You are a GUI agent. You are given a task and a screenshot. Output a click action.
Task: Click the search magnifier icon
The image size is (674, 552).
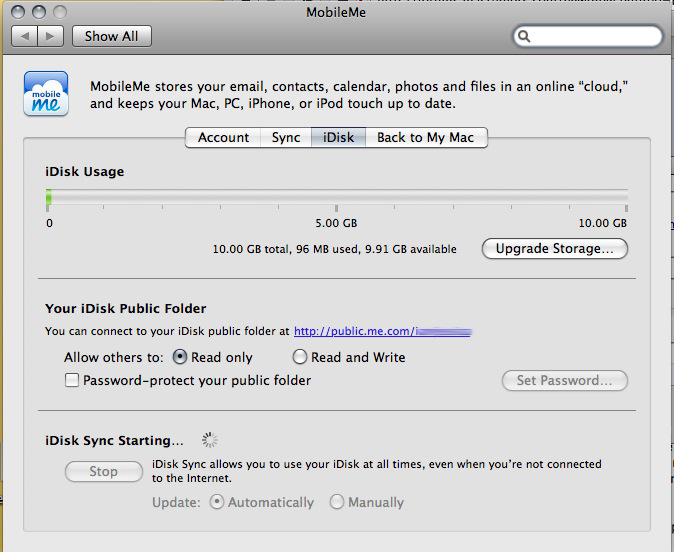524,36
